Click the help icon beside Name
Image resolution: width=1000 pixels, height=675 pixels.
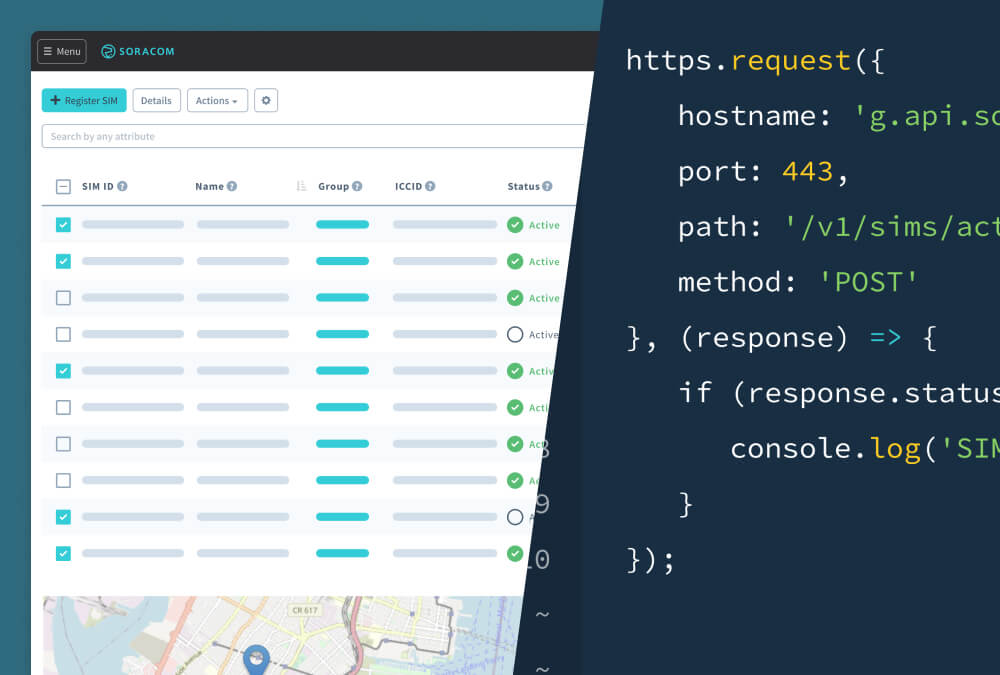(232, 186)
